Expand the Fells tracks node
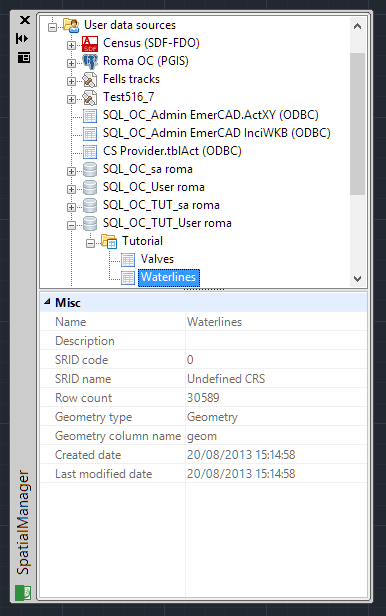The height and width of the screenshot is (616, 386). coord(71,81)
